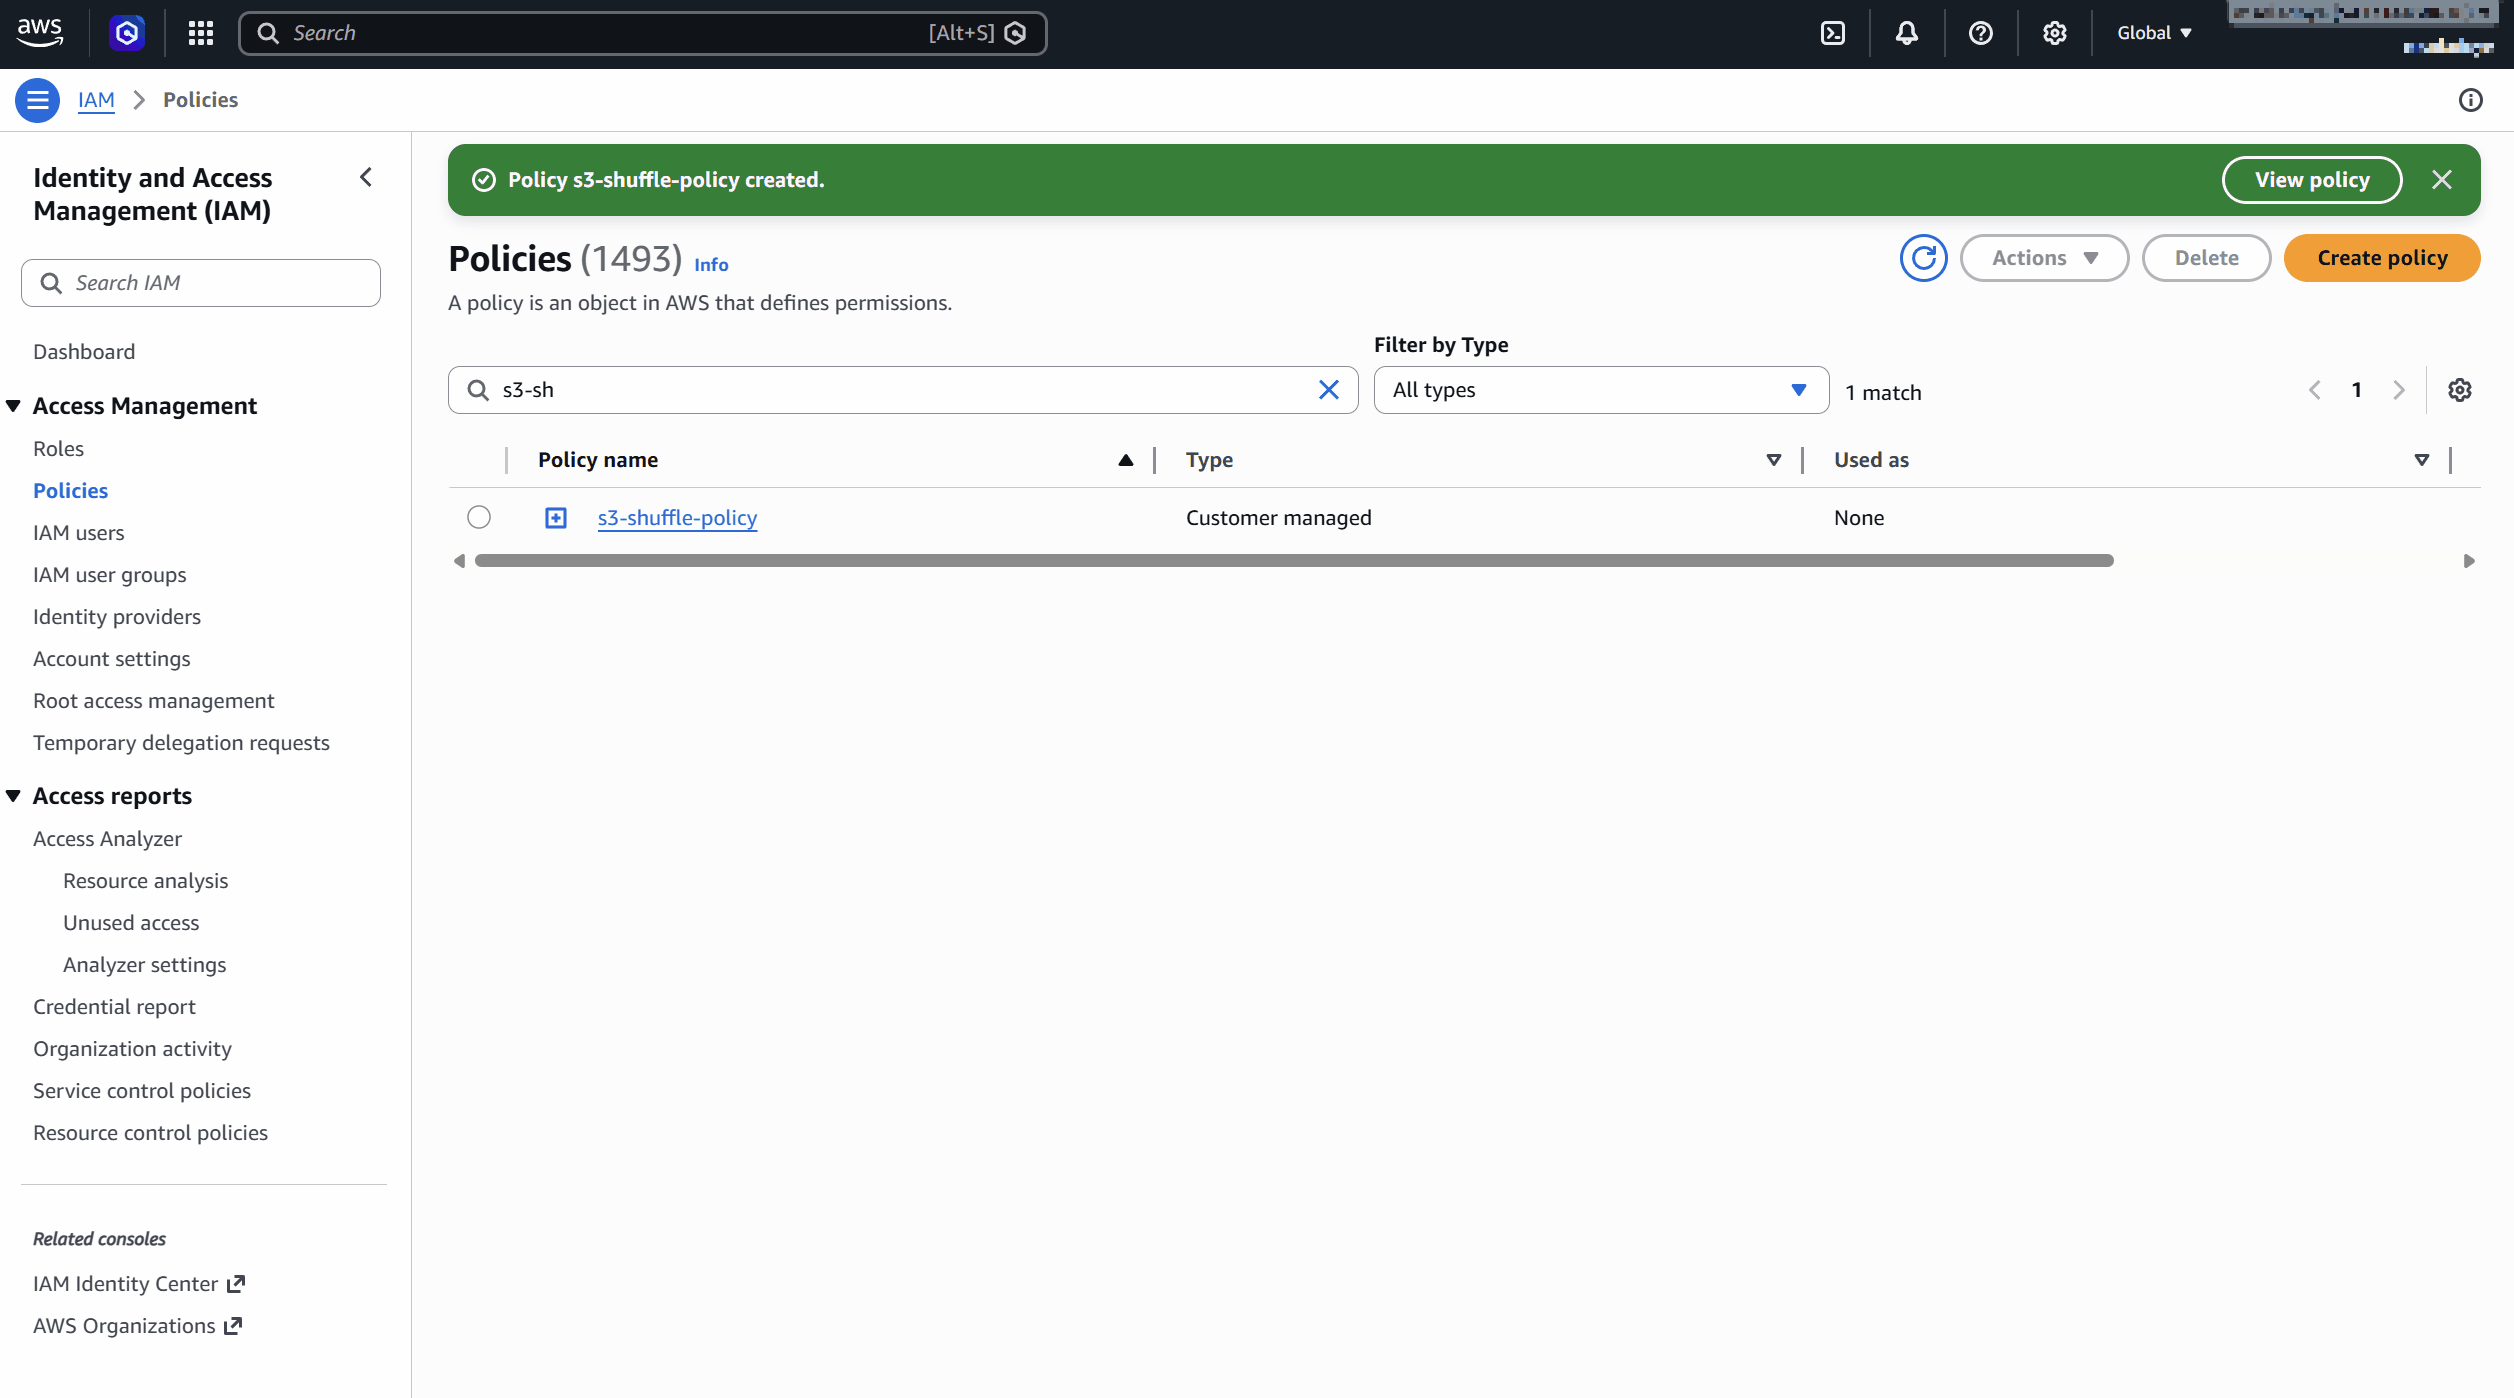
Task: Click the Info link beside Policies
Action: tap(711, 265)
